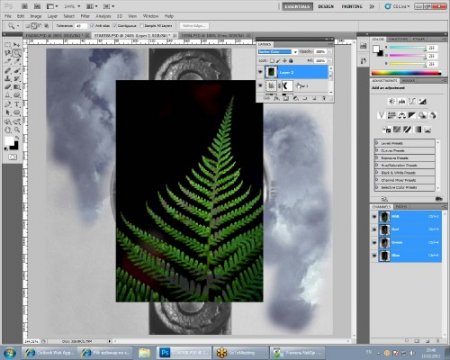The height and width of the screenshot is (360, 450).
Task: Add a layer mask in Layers panel
Action: (286, 98)
